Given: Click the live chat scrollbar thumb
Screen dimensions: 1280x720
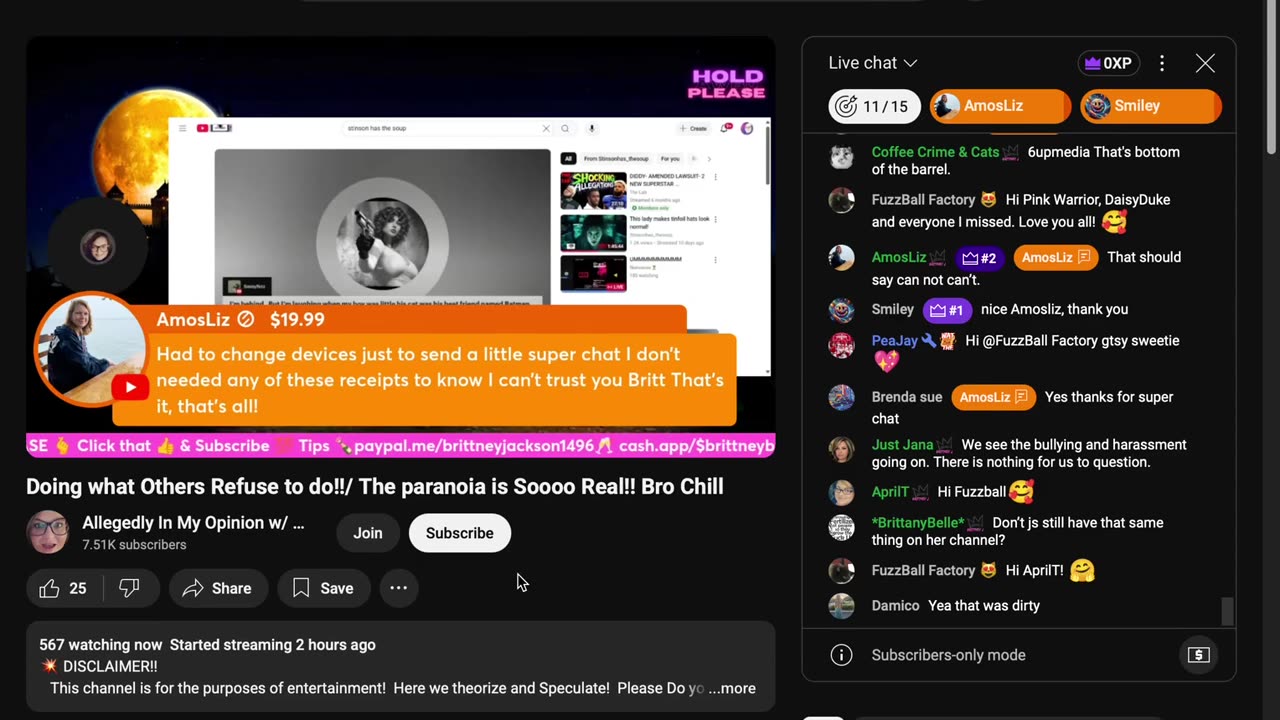Looking at the screenshot, I should 1228,611.
